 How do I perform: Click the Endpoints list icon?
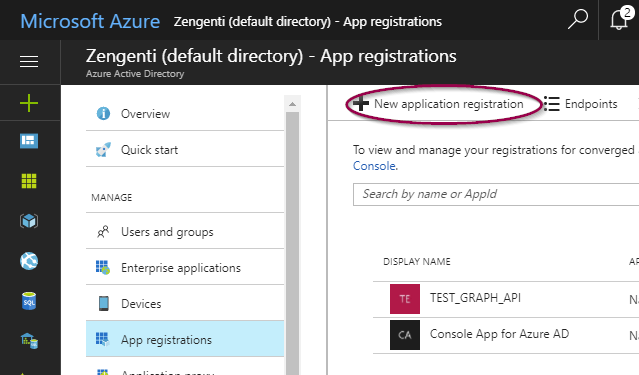pyautogui.click(x=551, y=104)
